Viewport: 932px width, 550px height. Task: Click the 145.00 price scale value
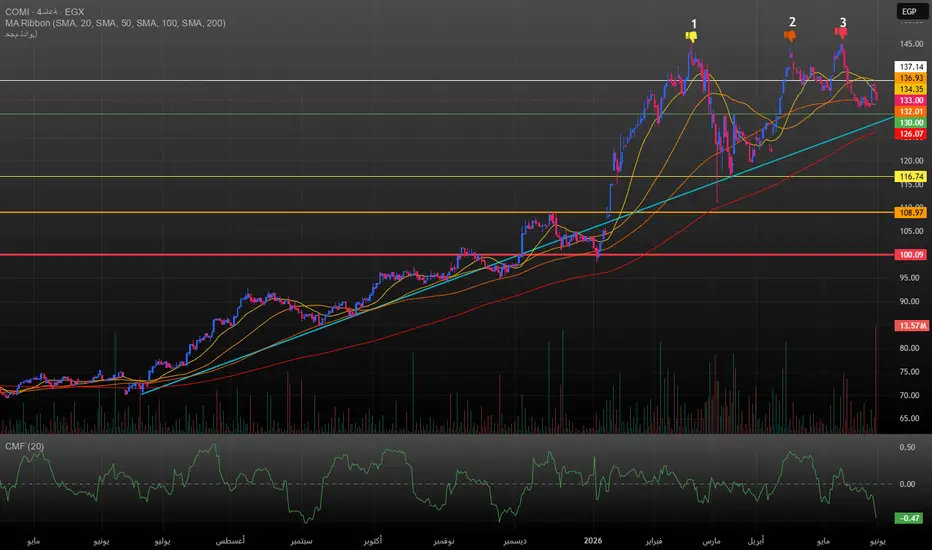point(911,44)
